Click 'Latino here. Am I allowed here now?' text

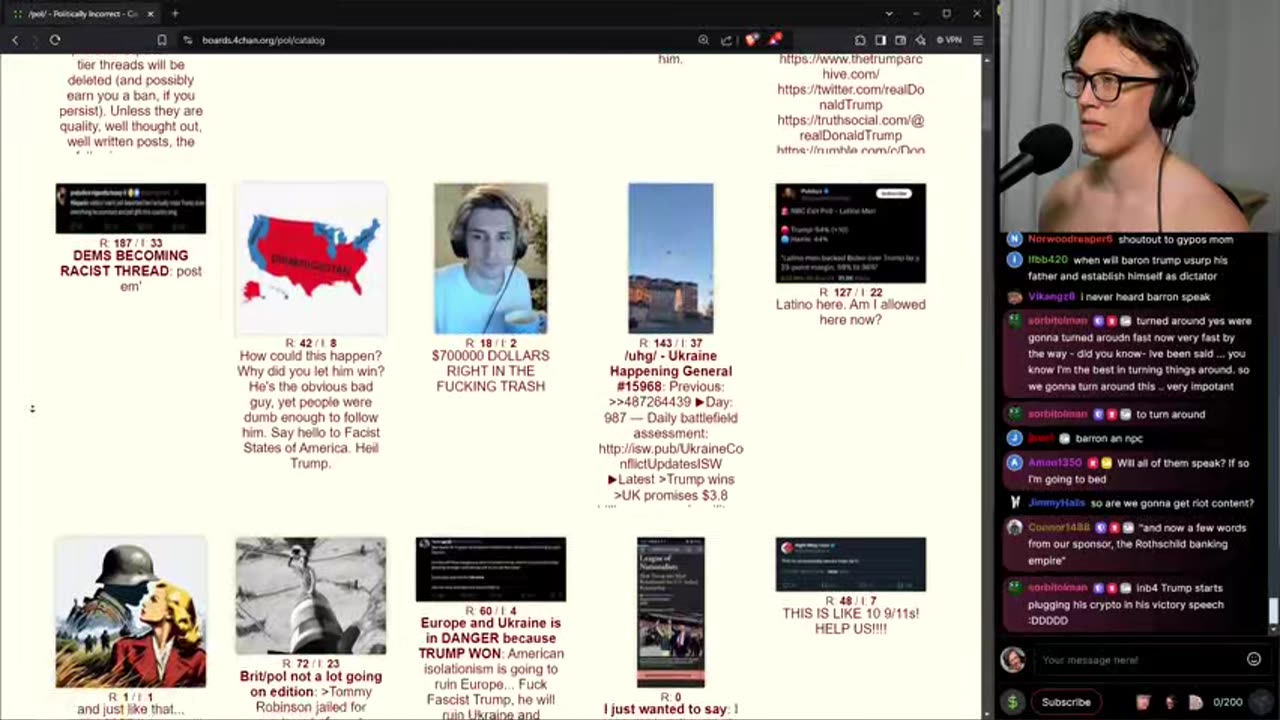point(850,312)
